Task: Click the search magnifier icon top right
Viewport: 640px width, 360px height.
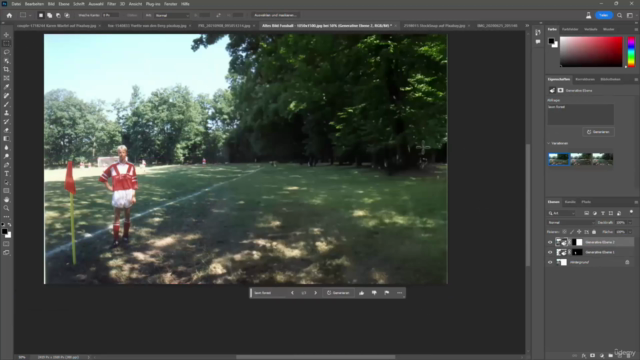Action: click(x=620, y=15)
